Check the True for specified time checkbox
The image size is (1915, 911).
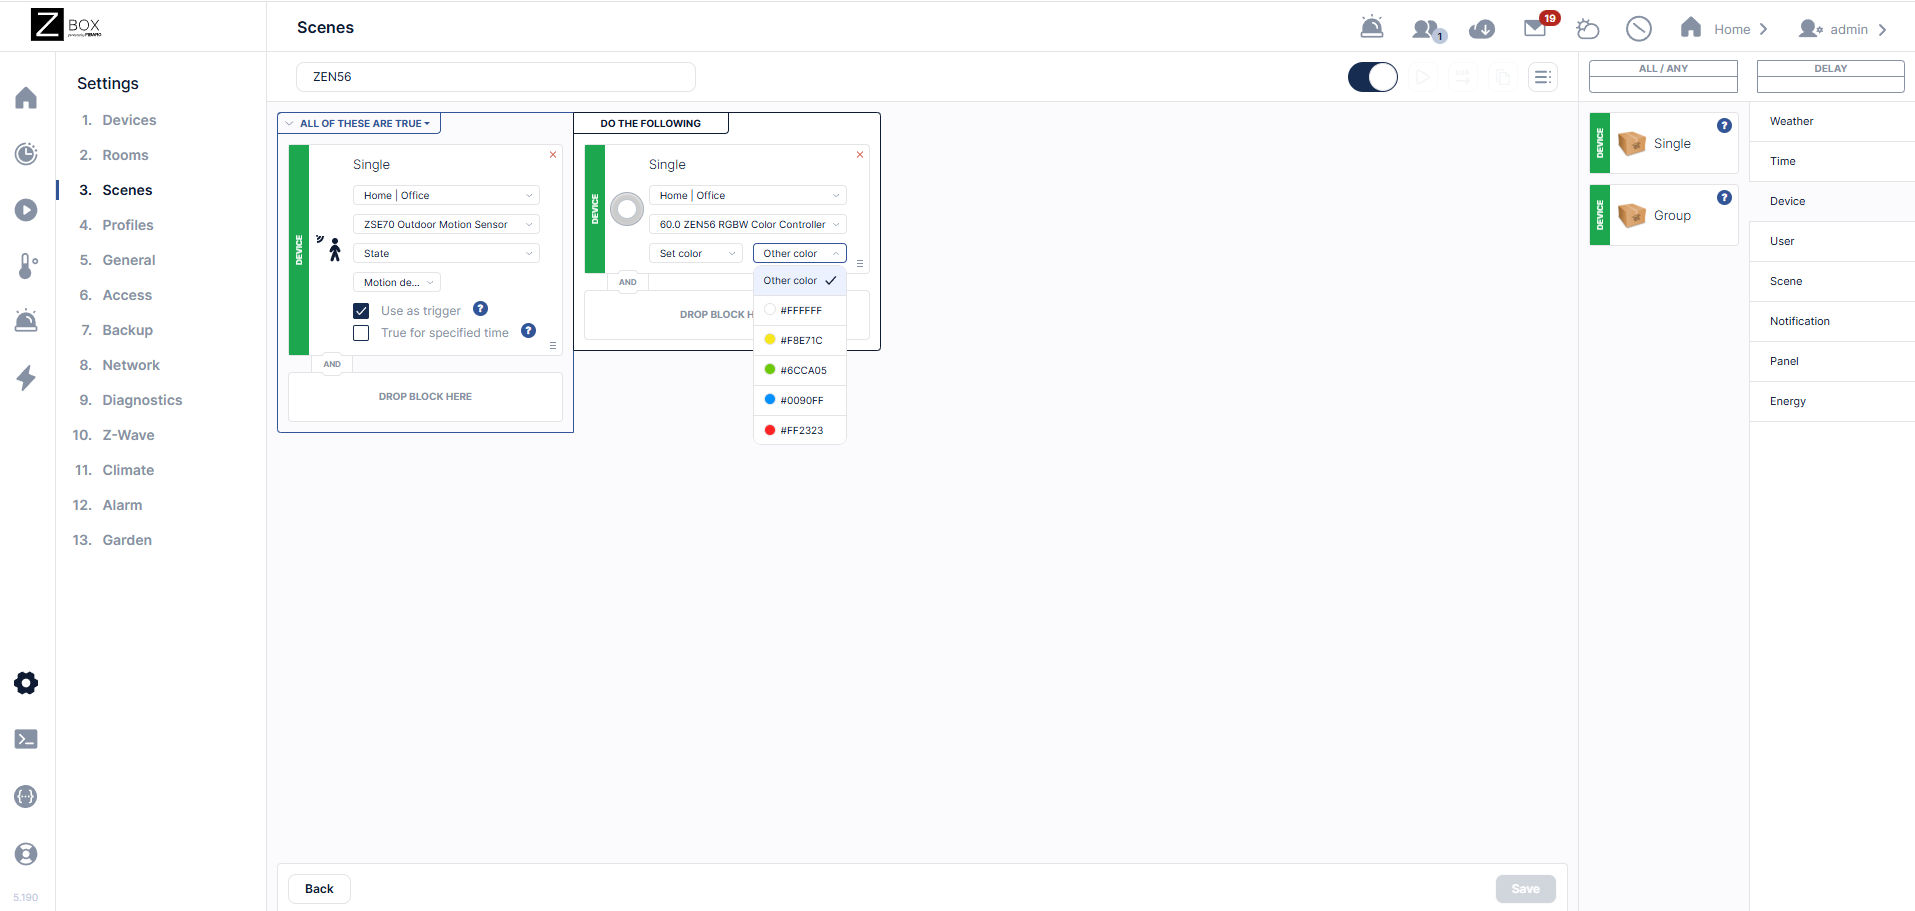click(361, 333)
